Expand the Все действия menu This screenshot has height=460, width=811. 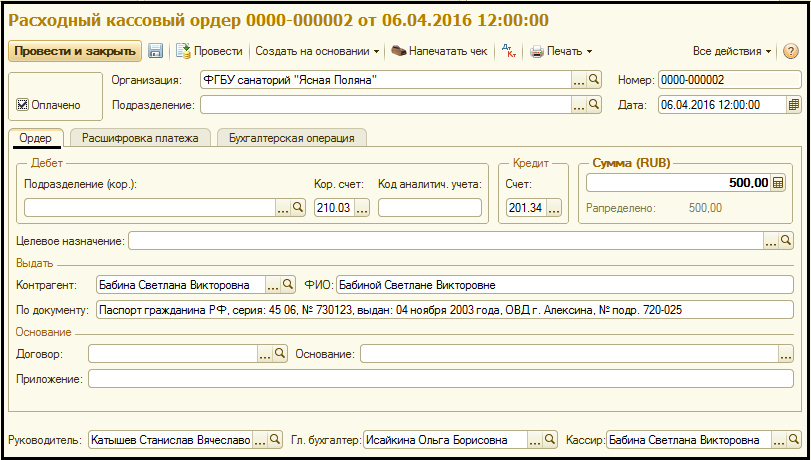point(732,51)
